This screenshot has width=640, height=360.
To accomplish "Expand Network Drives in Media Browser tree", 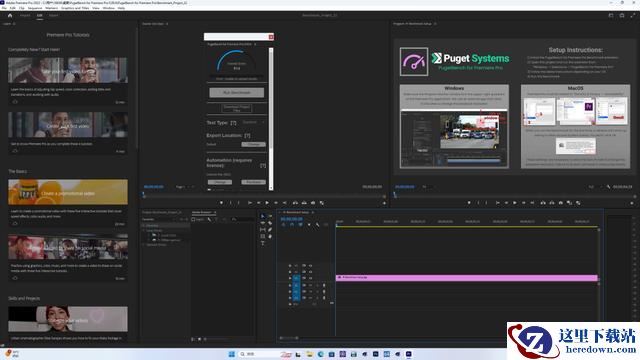I will pos(143,244).
